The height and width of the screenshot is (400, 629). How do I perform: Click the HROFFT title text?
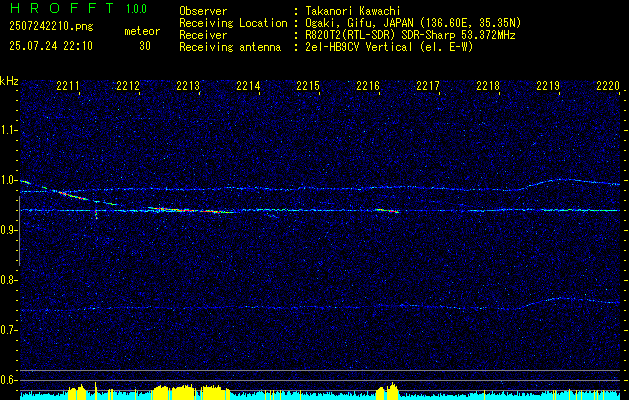62,8
